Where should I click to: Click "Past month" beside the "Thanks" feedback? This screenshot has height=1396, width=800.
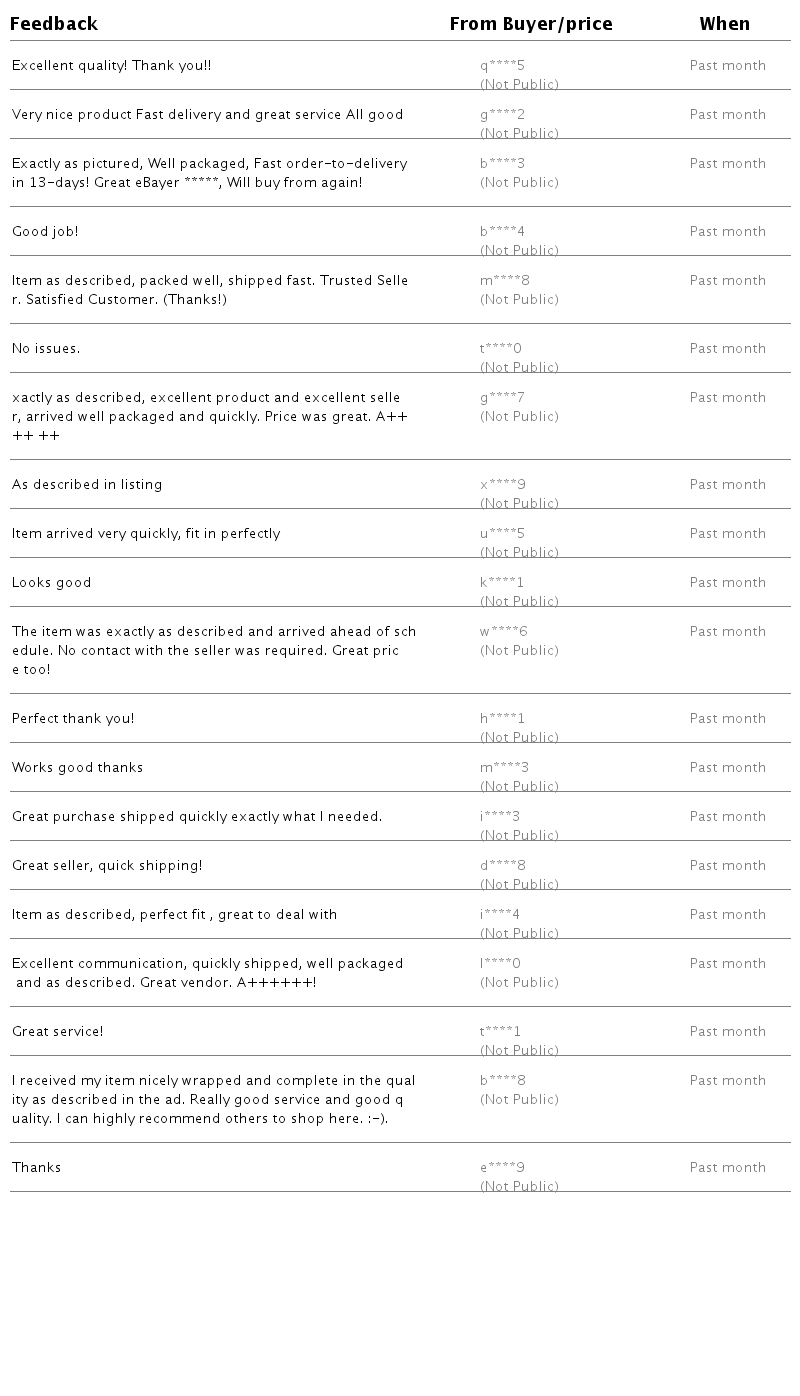pyautogui.click(x=727, y=1168)
